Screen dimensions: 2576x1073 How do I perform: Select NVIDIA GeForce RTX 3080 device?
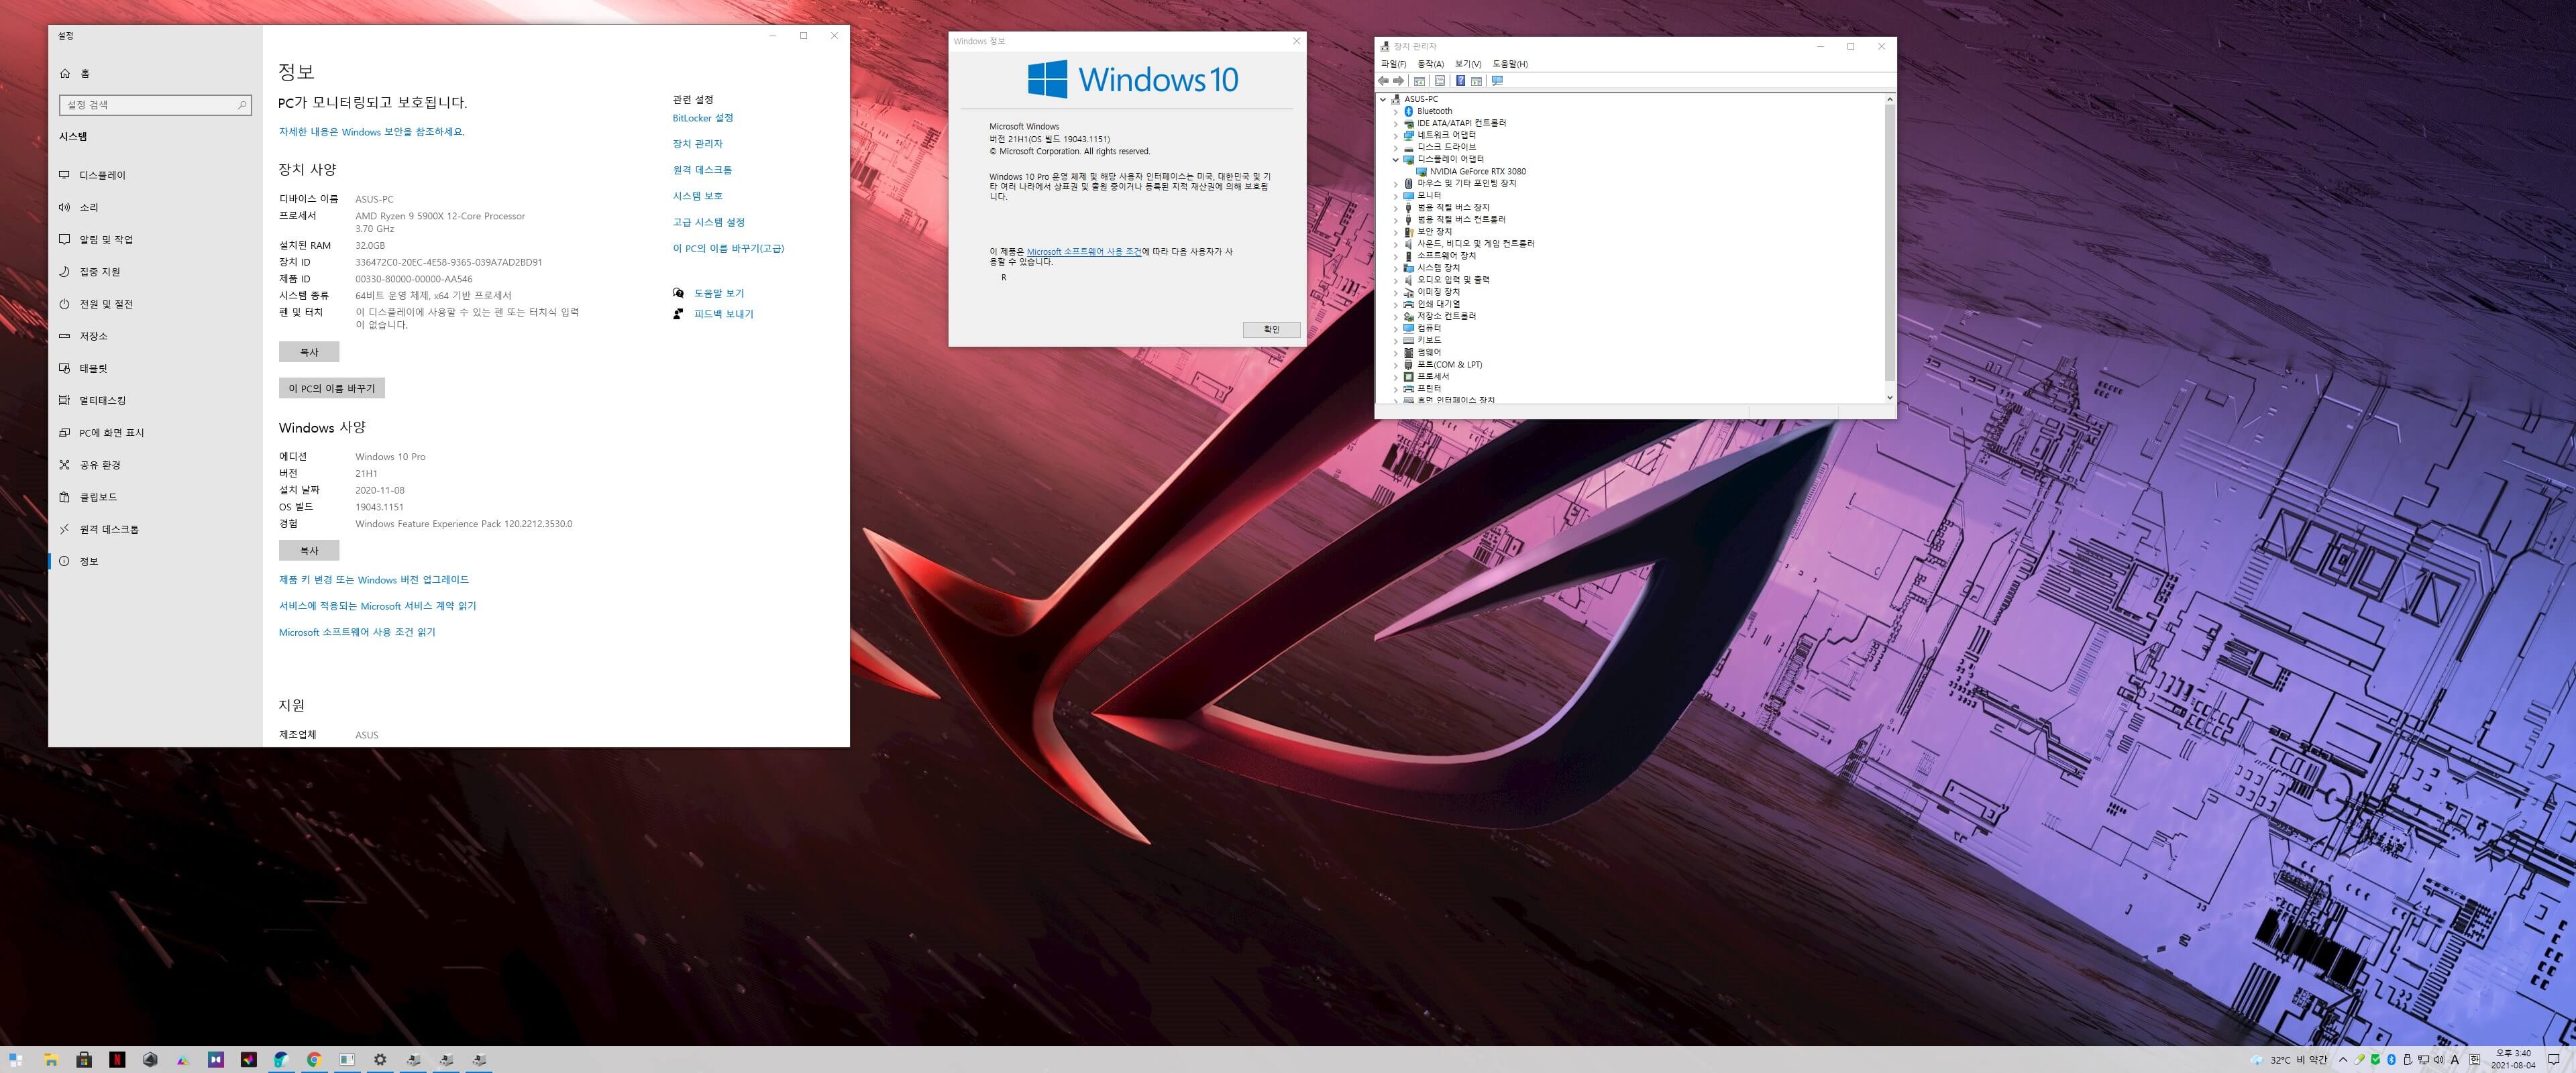[x=1477, y=171]
